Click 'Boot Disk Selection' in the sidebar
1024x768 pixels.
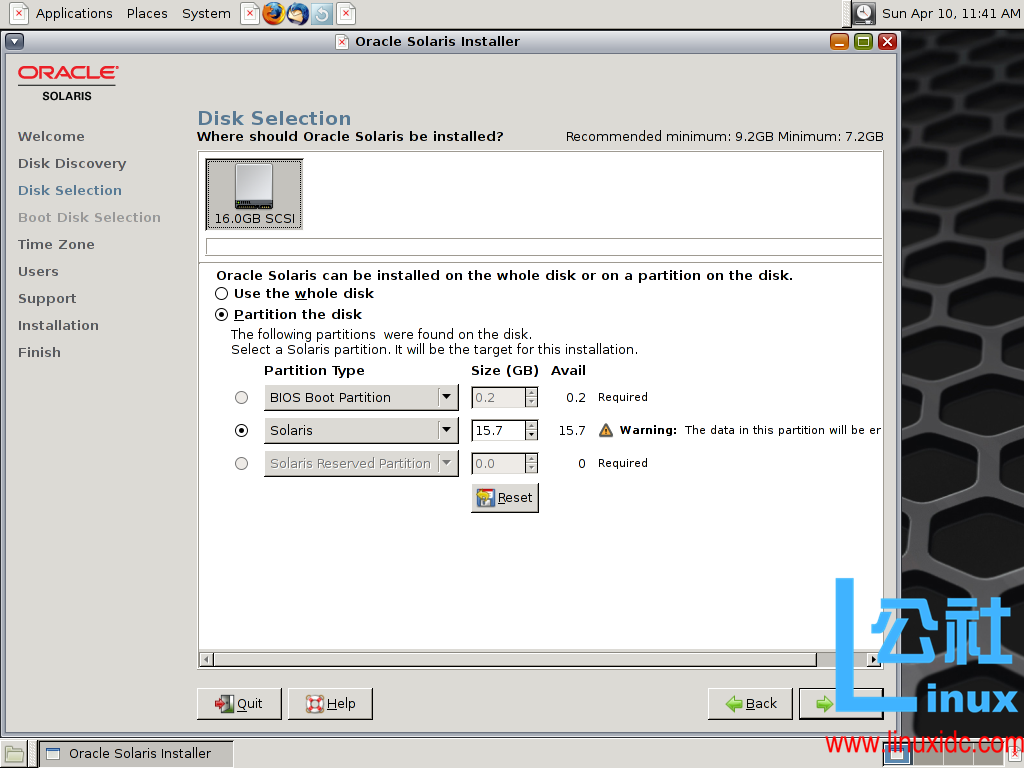coord(89,217)
